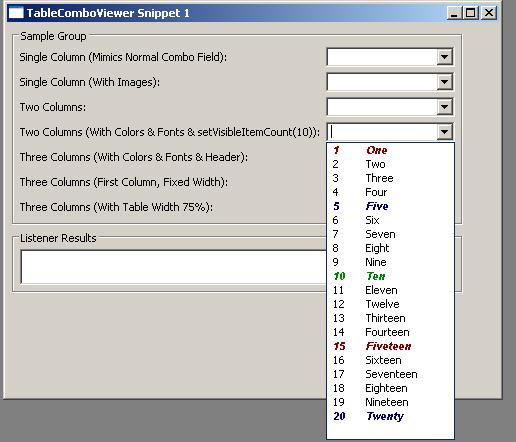Pick Twelve from the dropdown list

[390, 304]
